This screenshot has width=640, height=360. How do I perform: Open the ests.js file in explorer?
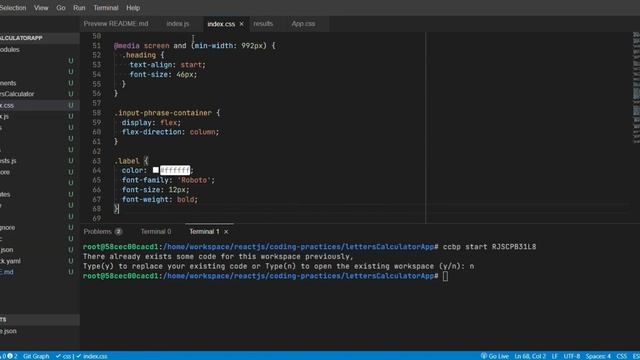click(8, 161)
